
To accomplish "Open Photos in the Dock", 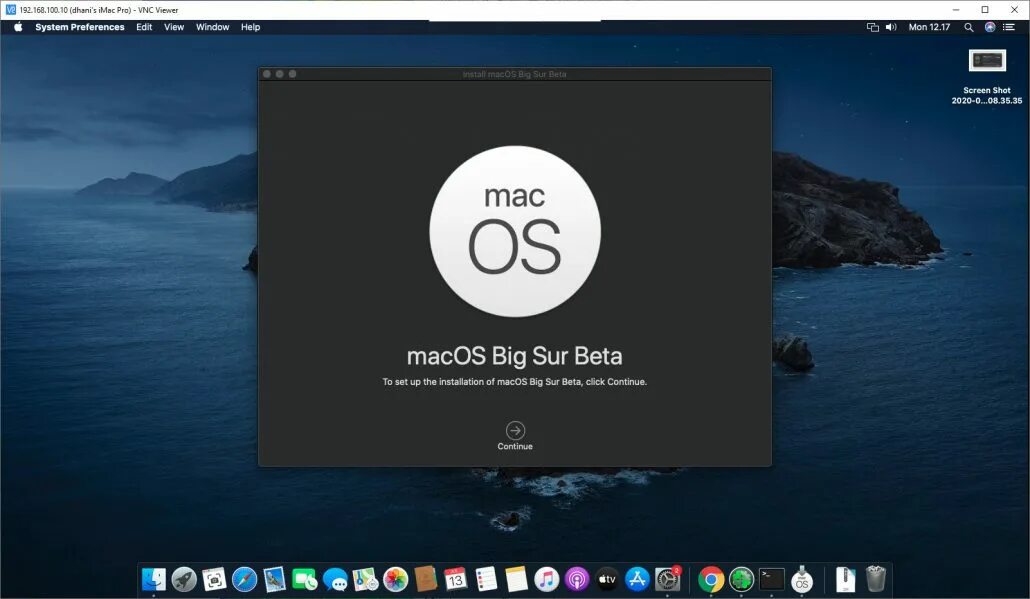I will (395, 579).
